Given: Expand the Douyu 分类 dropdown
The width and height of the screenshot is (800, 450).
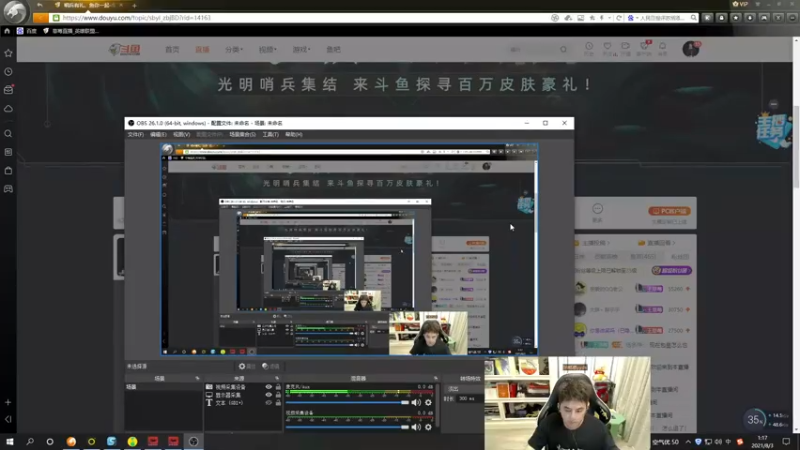Looking at the screenshot, I should tap(234, 49).
